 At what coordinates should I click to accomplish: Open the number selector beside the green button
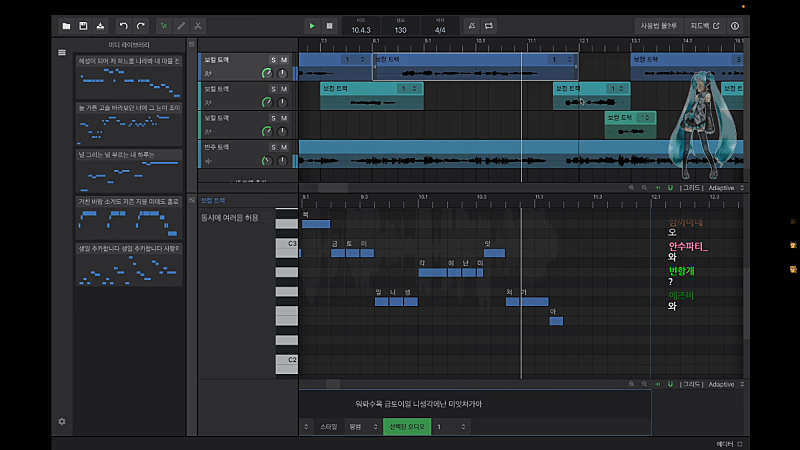point(450,426)
